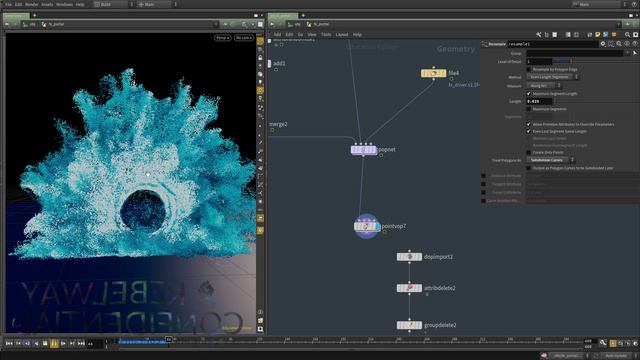Click the Length value field 0.028

point(539,101)
